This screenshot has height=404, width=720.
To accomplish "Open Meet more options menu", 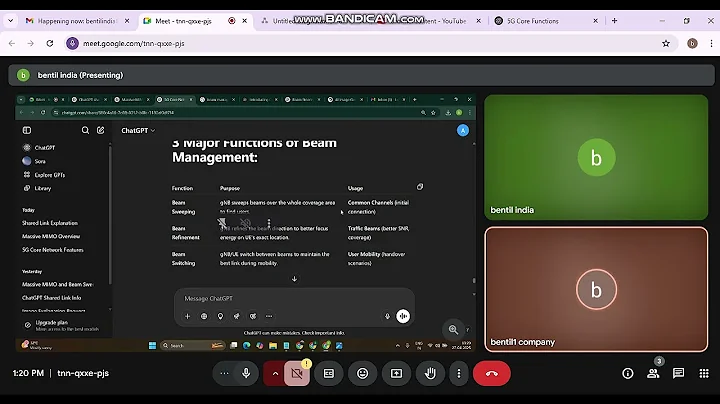I will click(459, 373).
